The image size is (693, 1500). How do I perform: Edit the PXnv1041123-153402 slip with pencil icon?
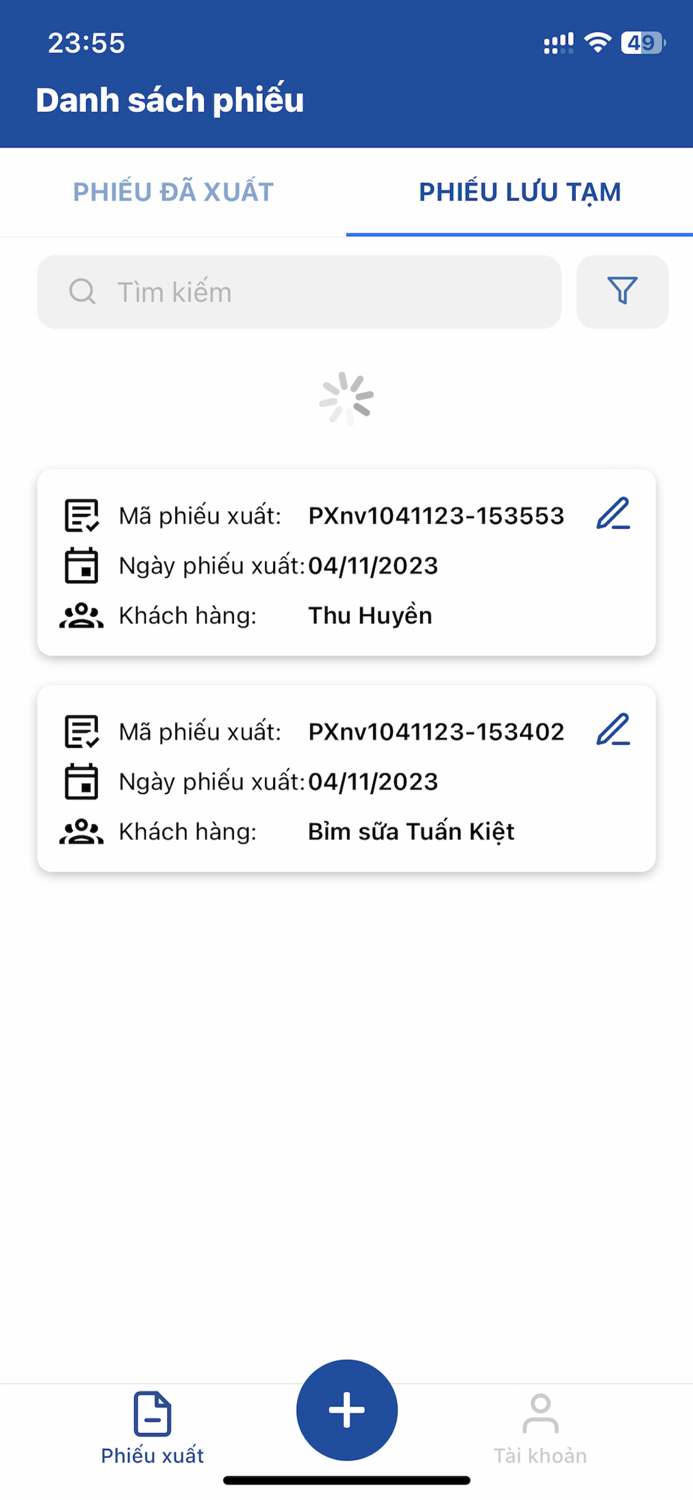coord(613,729)
